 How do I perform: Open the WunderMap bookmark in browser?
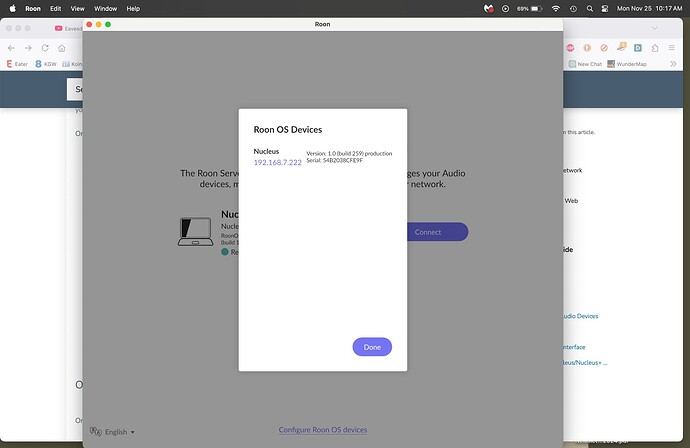click(627, 64)
